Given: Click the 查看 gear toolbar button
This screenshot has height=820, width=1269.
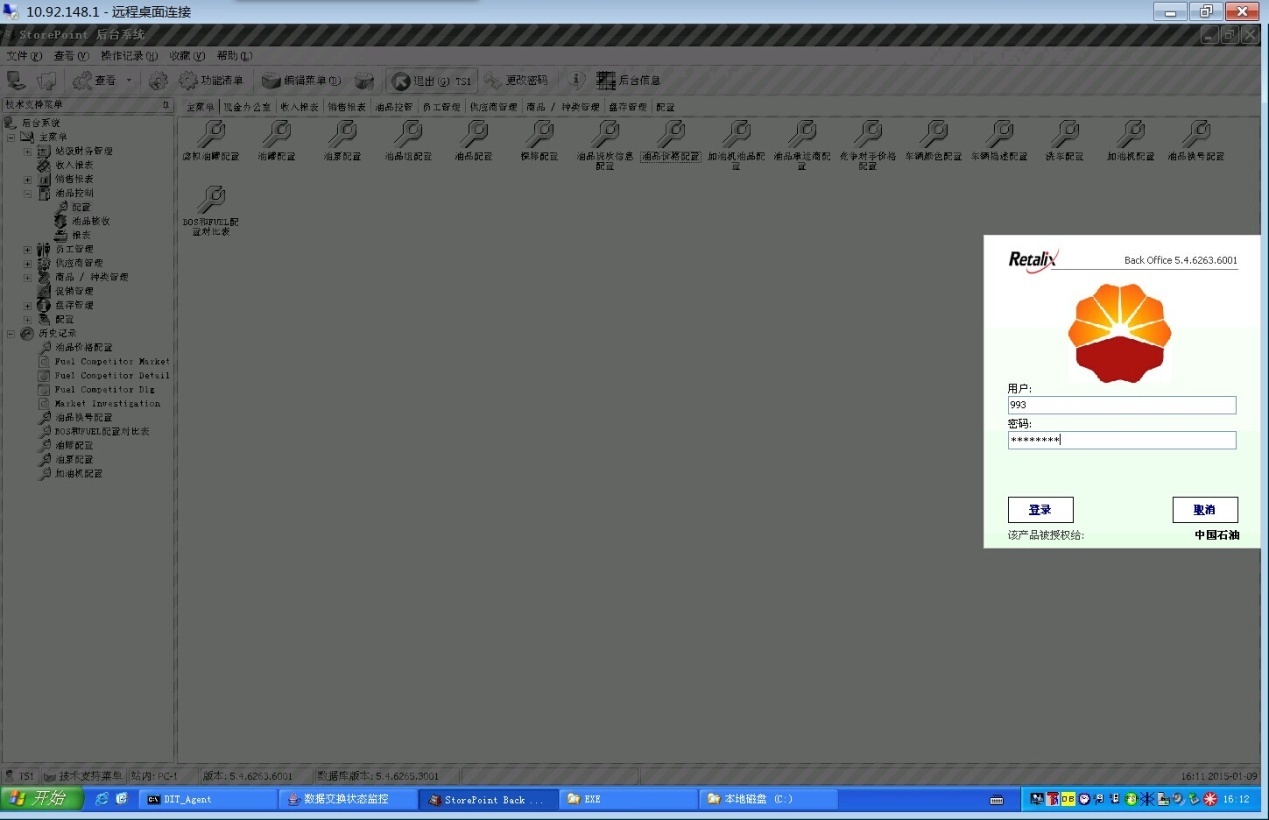Looking at the screenshot, I should pos(94,80).
